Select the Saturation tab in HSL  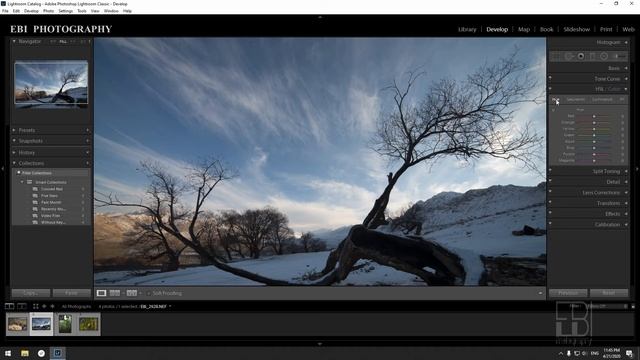[576, 100]
